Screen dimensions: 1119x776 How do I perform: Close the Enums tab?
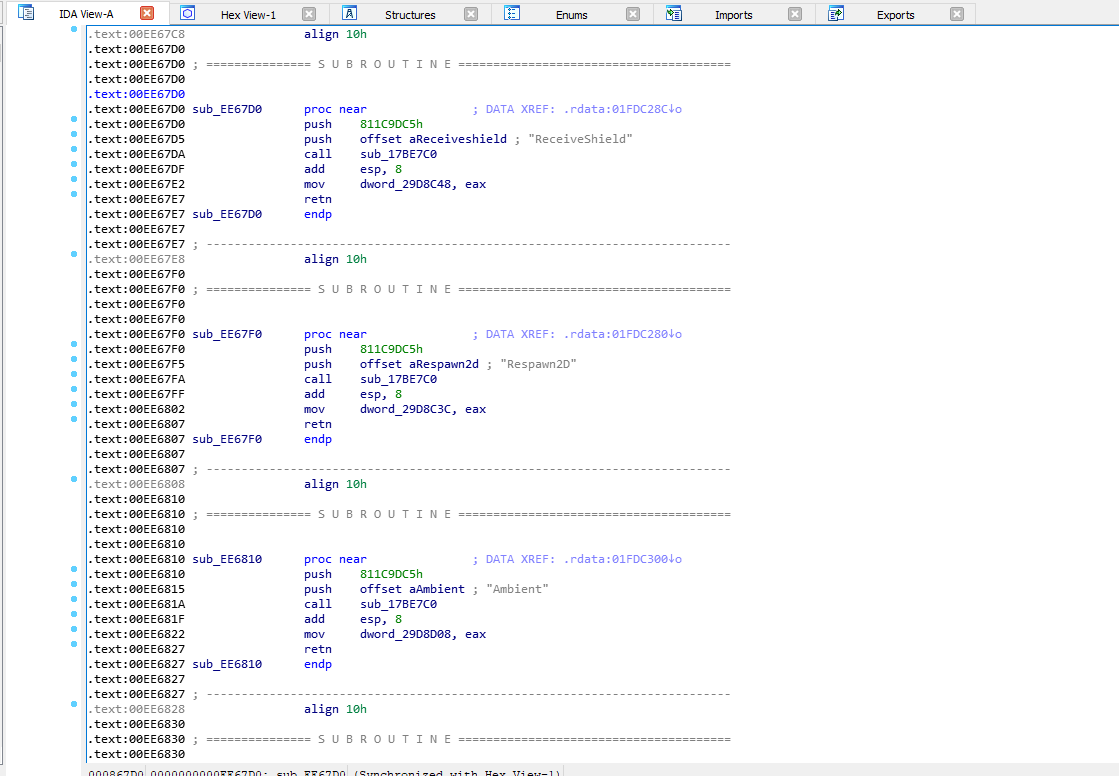click(x=633, y=14)
